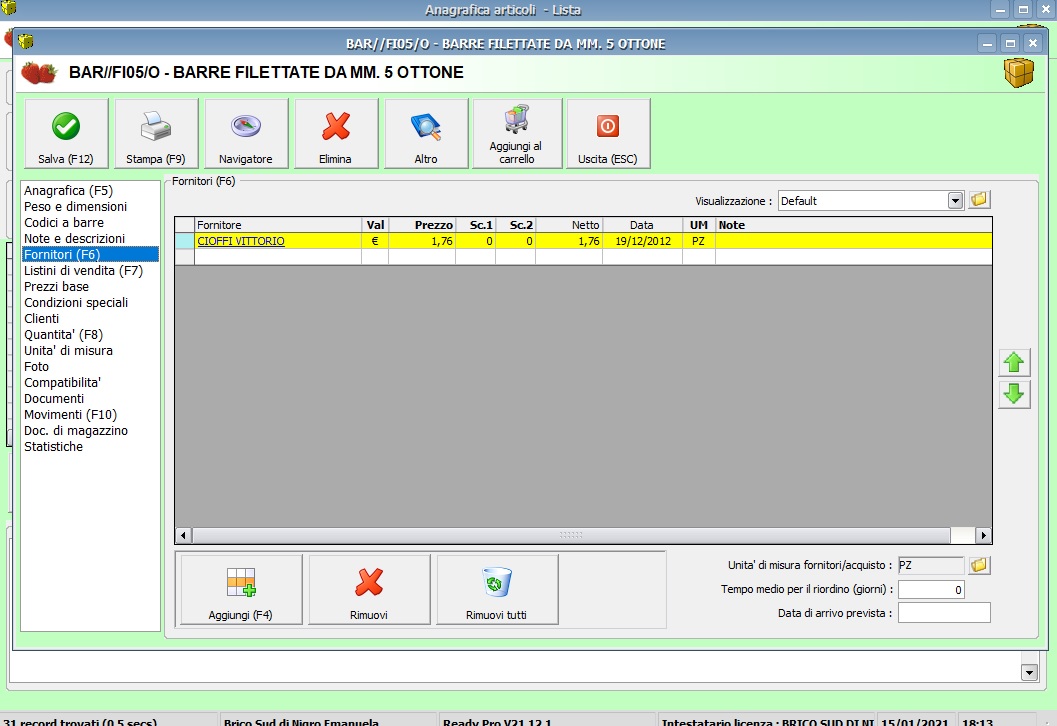Open the Navigatore compass tool
The height and width of the screenshot is (726, 1057).
[246, 133]
